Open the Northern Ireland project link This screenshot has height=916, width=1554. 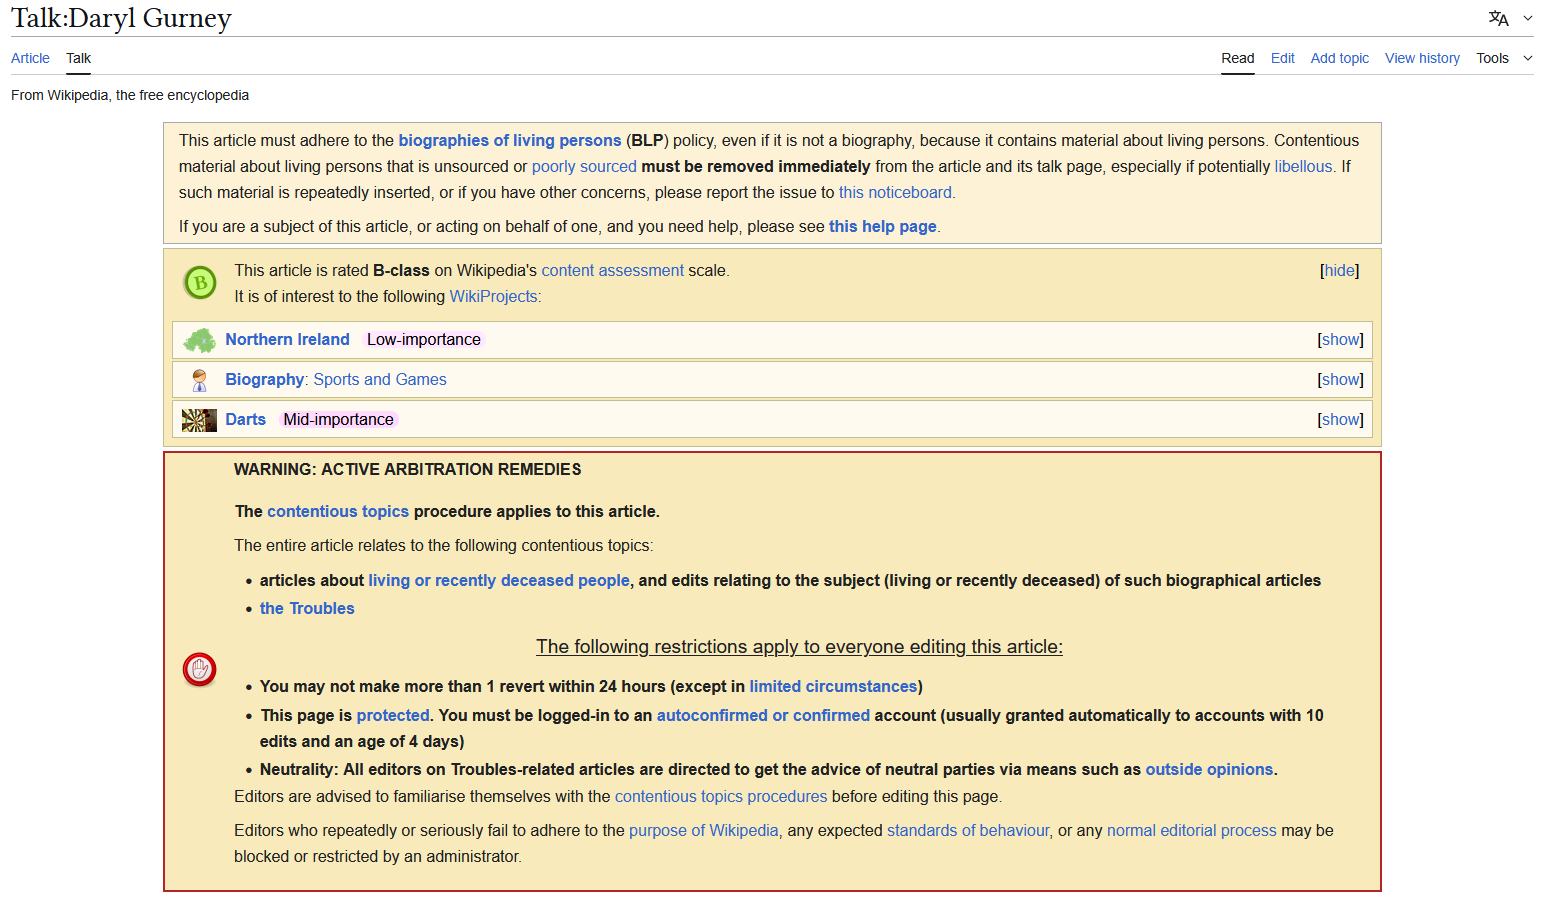287,340
